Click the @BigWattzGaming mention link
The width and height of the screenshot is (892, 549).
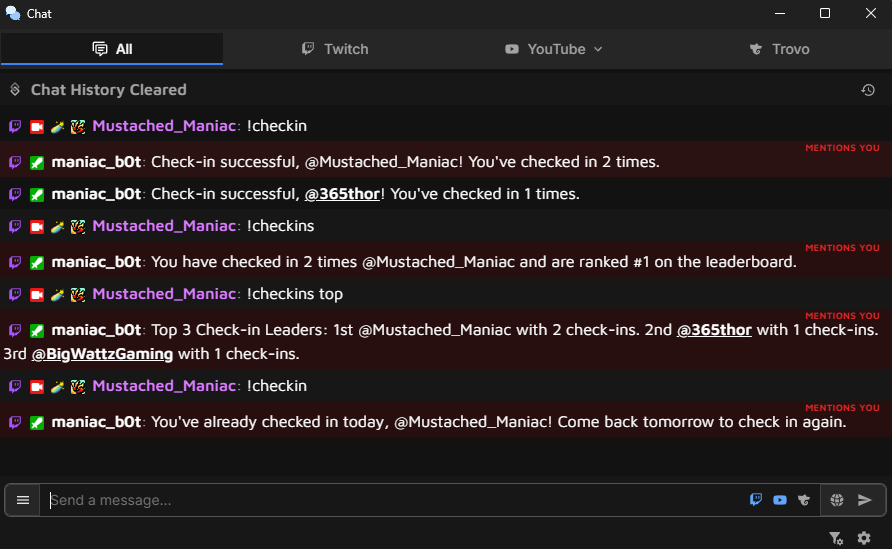(102, 354)
